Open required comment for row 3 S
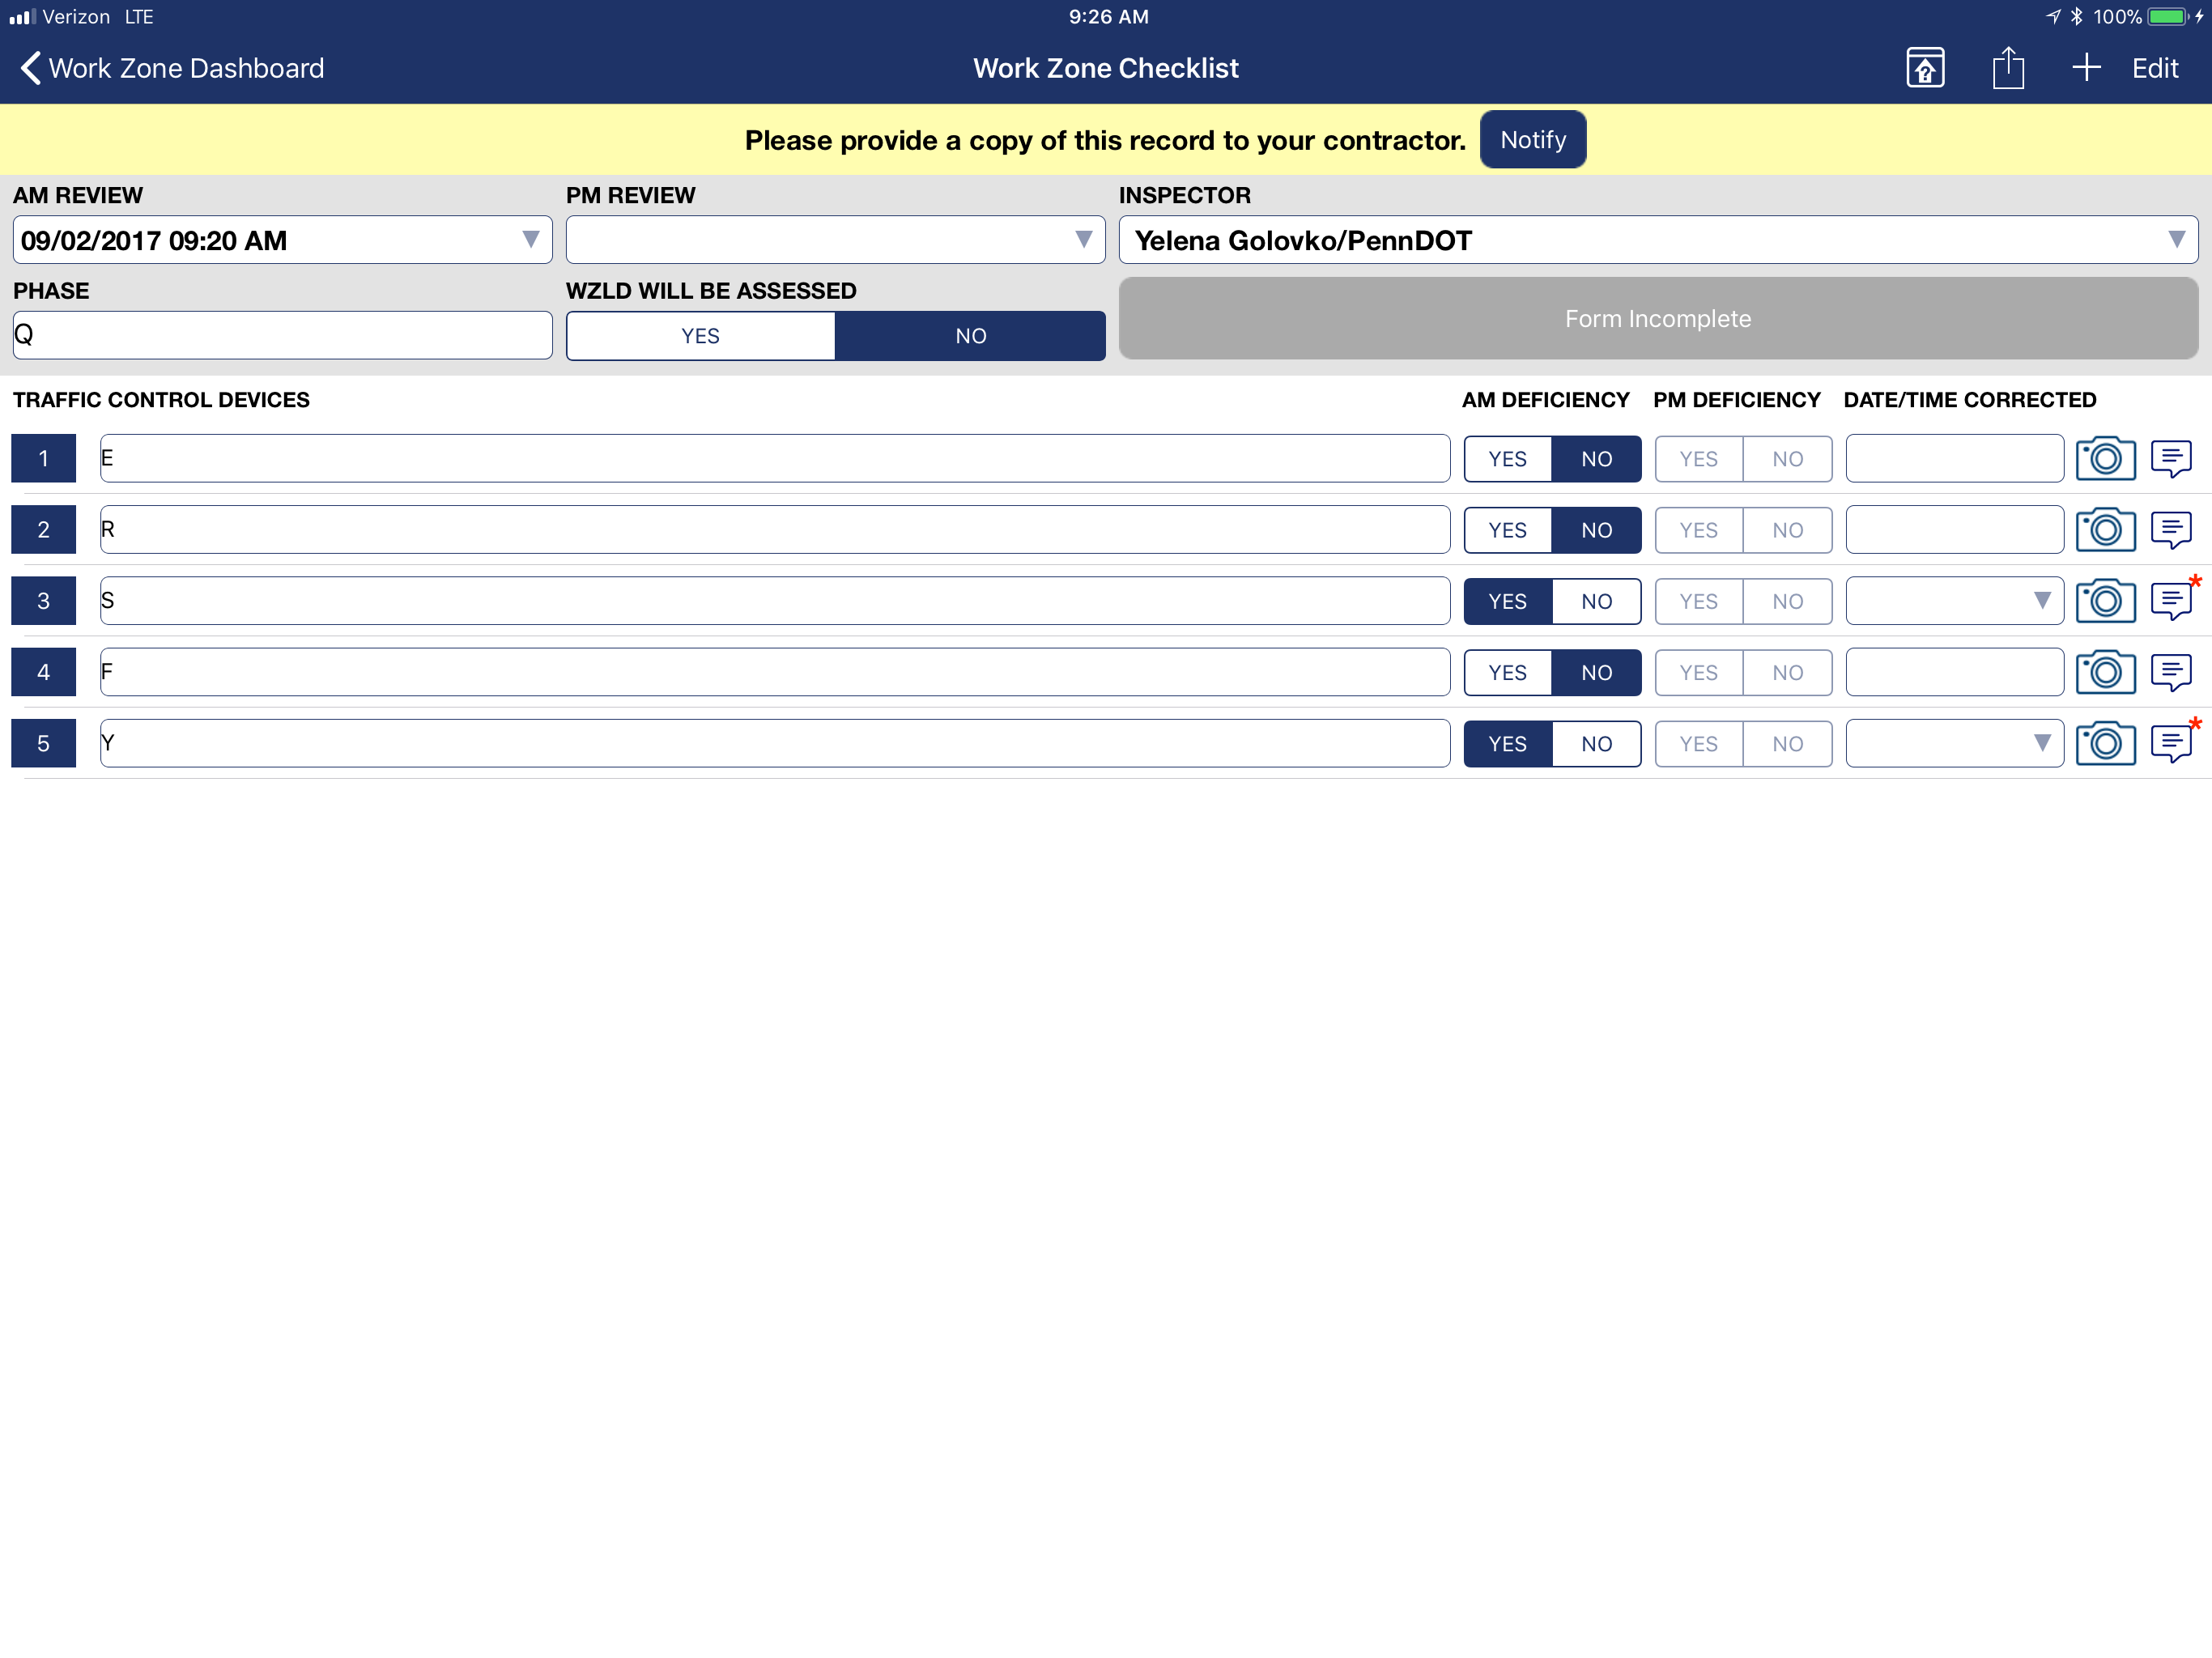The width and height of the screenshot is (2212, 1658). pyautogui.click(x=2171, y=602)
